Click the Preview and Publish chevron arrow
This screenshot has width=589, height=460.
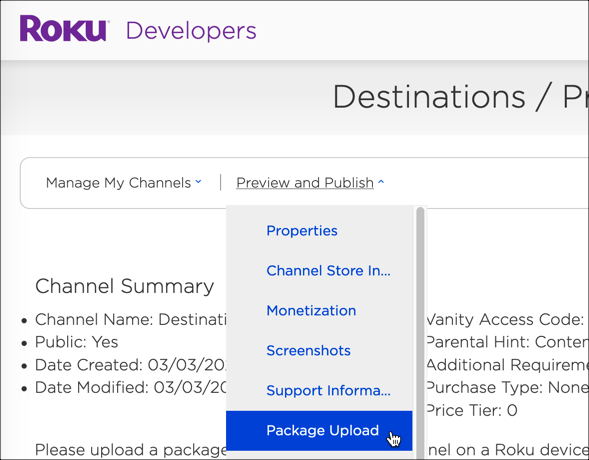pyautogui.click(x=381, y=182)
